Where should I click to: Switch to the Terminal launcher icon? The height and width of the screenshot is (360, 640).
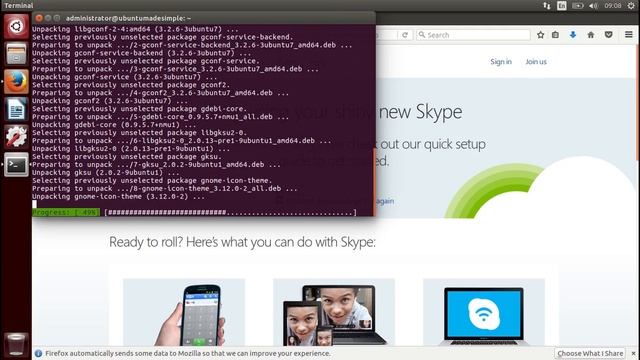click(16, 164)
